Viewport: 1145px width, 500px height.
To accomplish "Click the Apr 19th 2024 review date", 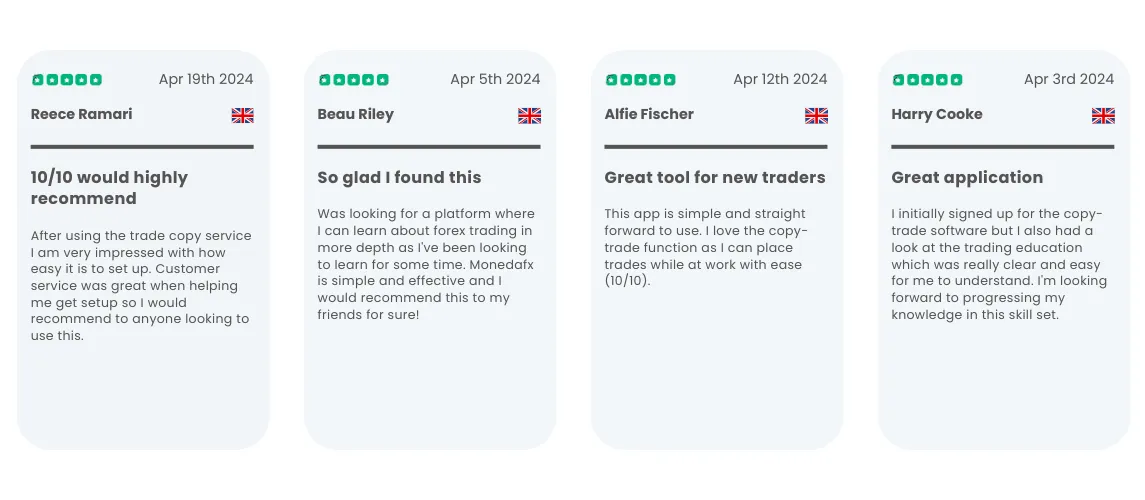I will point(206,80).
